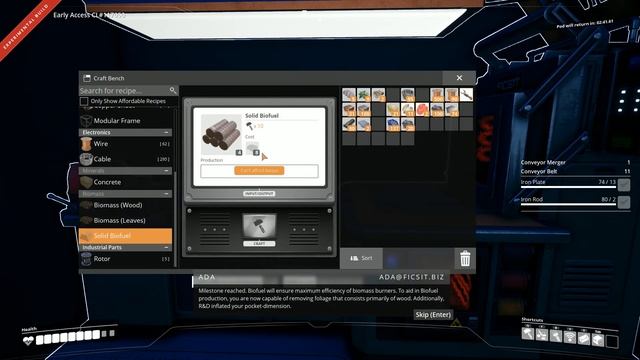This screenshot has width=640, height=360.
Task: Click the ADA@FICSIT.BIZ sender text
Action: coord(411,277)
